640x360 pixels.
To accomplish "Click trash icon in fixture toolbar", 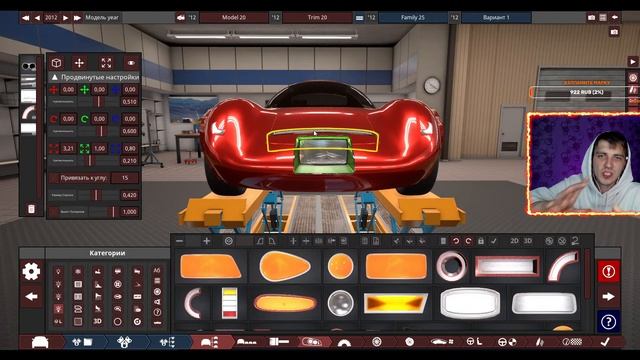I will pyautogui.click(x=443, y=241).
